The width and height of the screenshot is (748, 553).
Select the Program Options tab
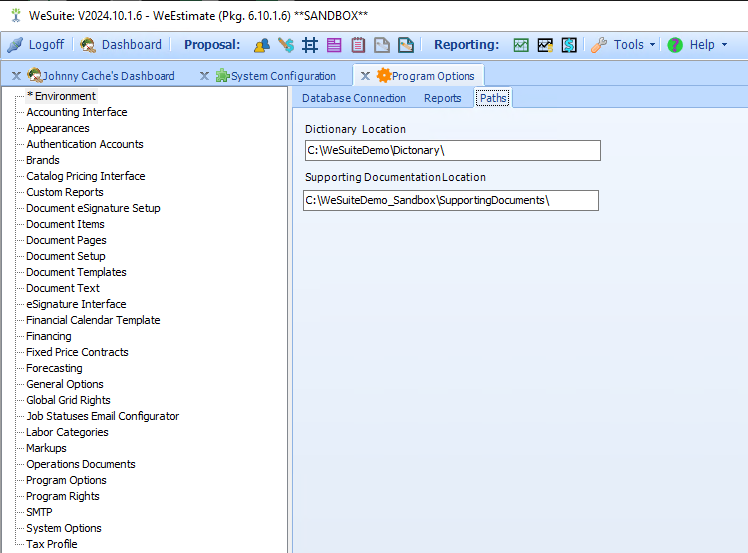tap(433, 76)
